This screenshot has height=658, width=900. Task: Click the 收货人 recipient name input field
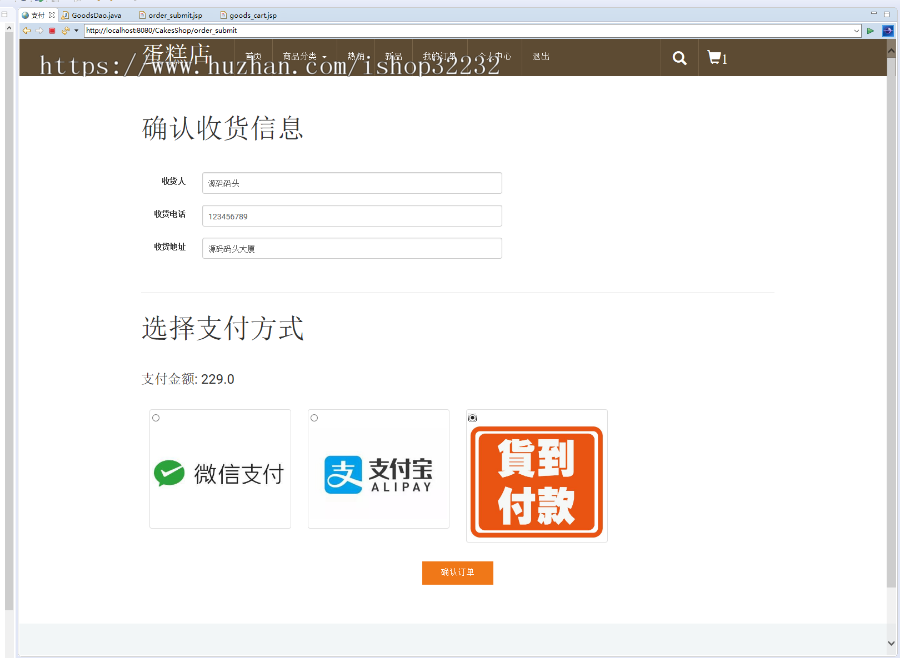[351, 183]
